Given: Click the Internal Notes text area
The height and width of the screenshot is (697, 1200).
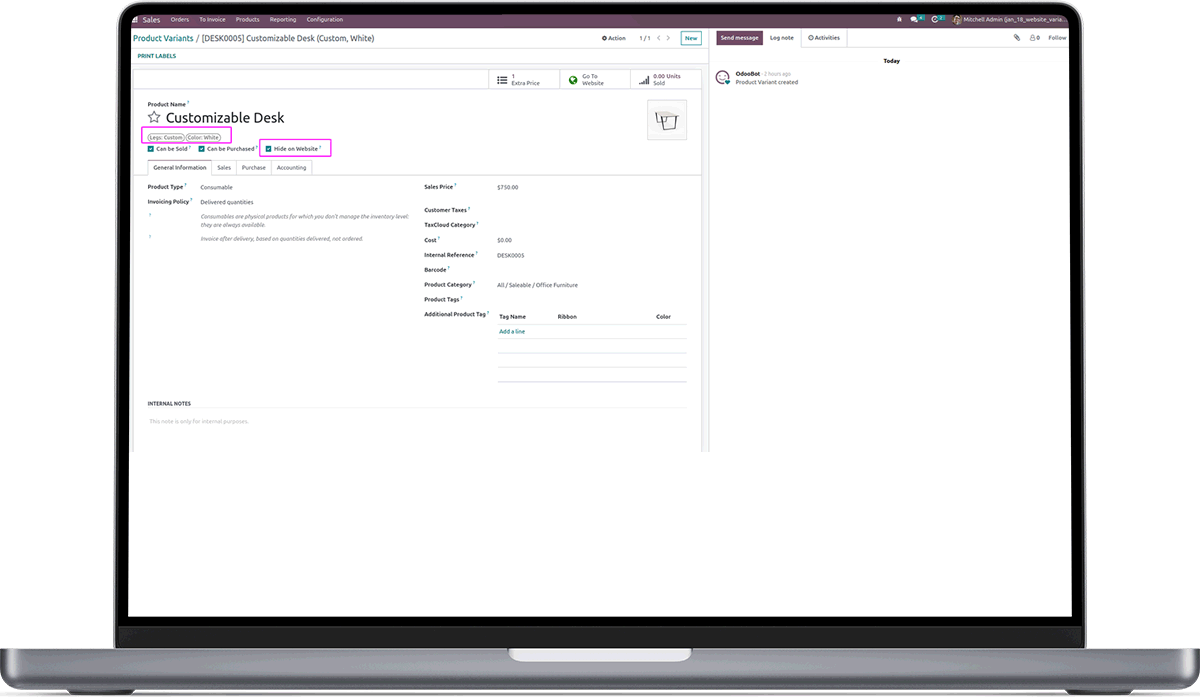Looking at the screenshot, I should (x=417, y=421).
